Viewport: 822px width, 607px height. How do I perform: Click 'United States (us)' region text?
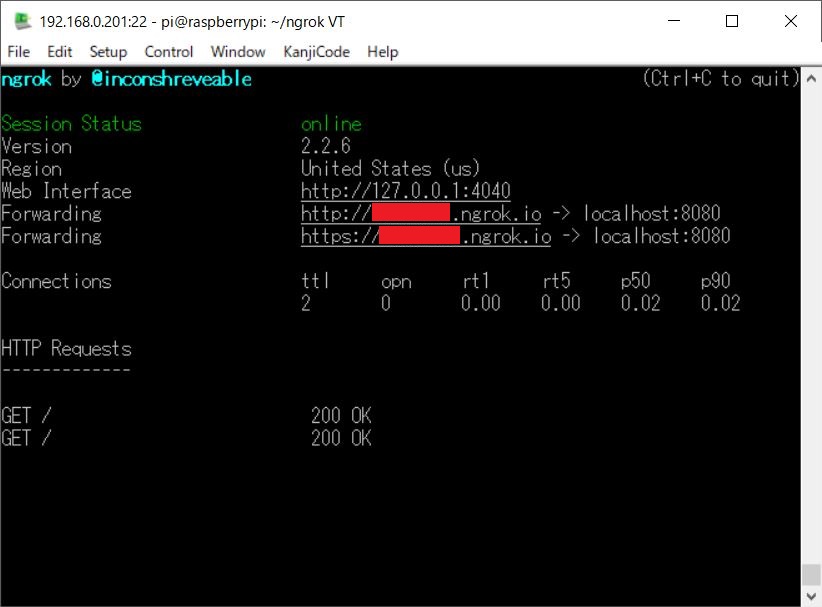(x=391, y=169)
